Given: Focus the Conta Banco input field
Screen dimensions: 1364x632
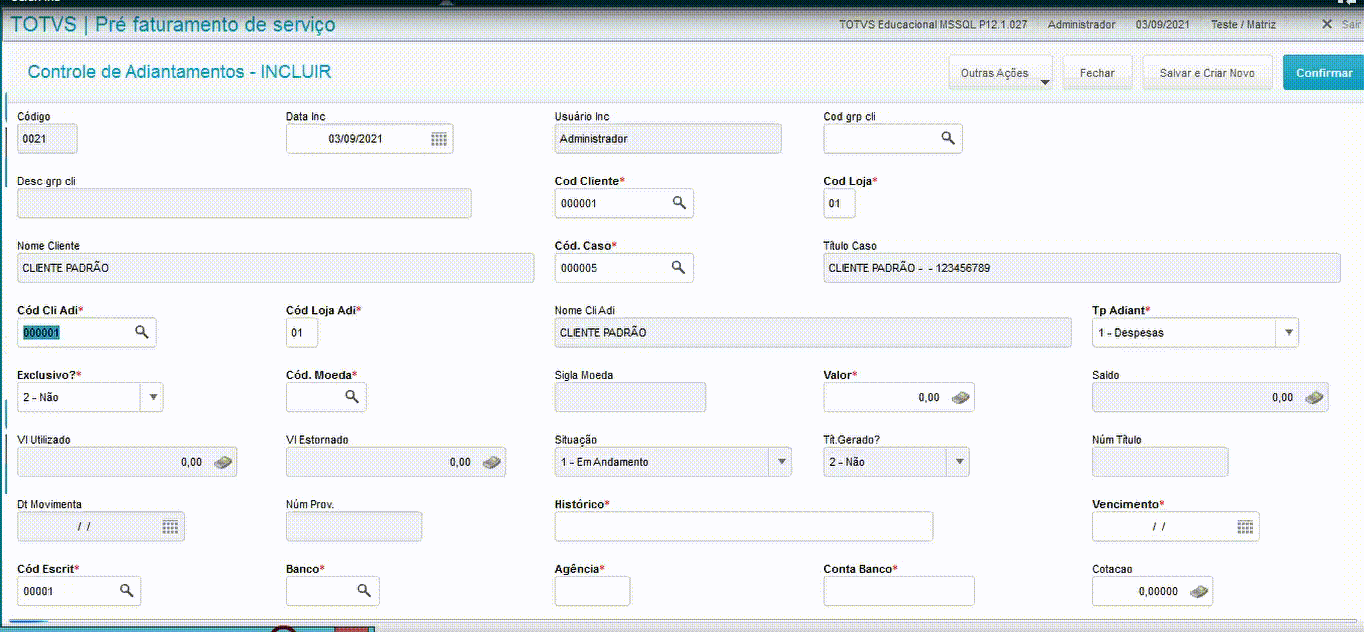Looking at the screenshot, I should (899, 591).
